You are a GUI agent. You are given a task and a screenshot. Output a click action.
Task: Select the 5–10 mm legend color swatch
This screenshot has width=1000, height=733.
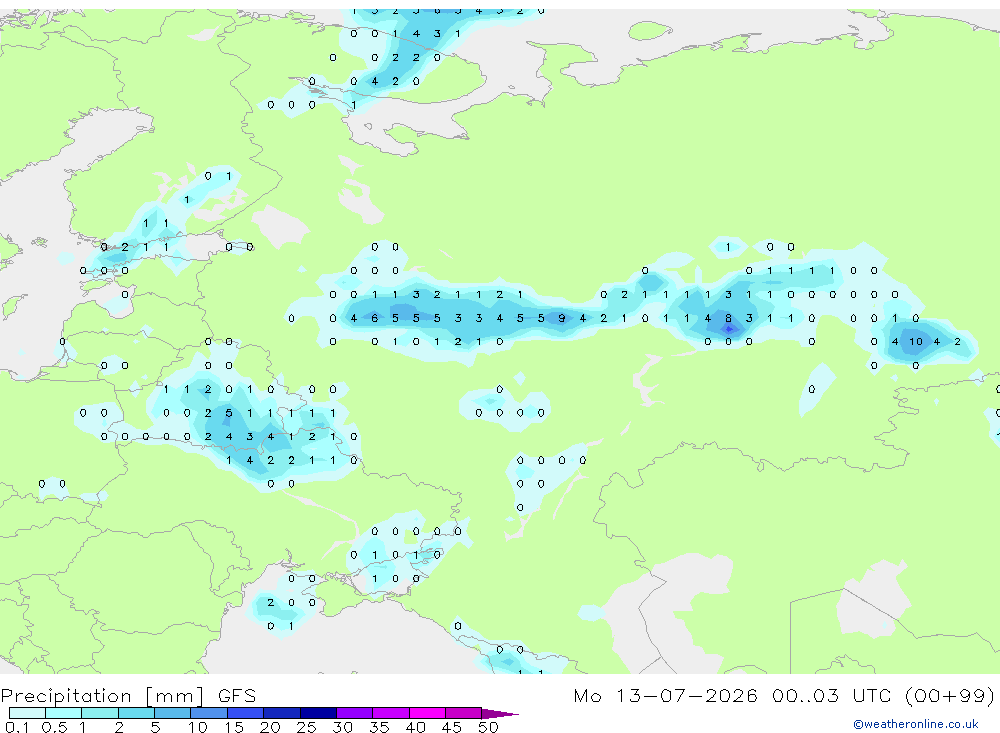click(173, 713)
